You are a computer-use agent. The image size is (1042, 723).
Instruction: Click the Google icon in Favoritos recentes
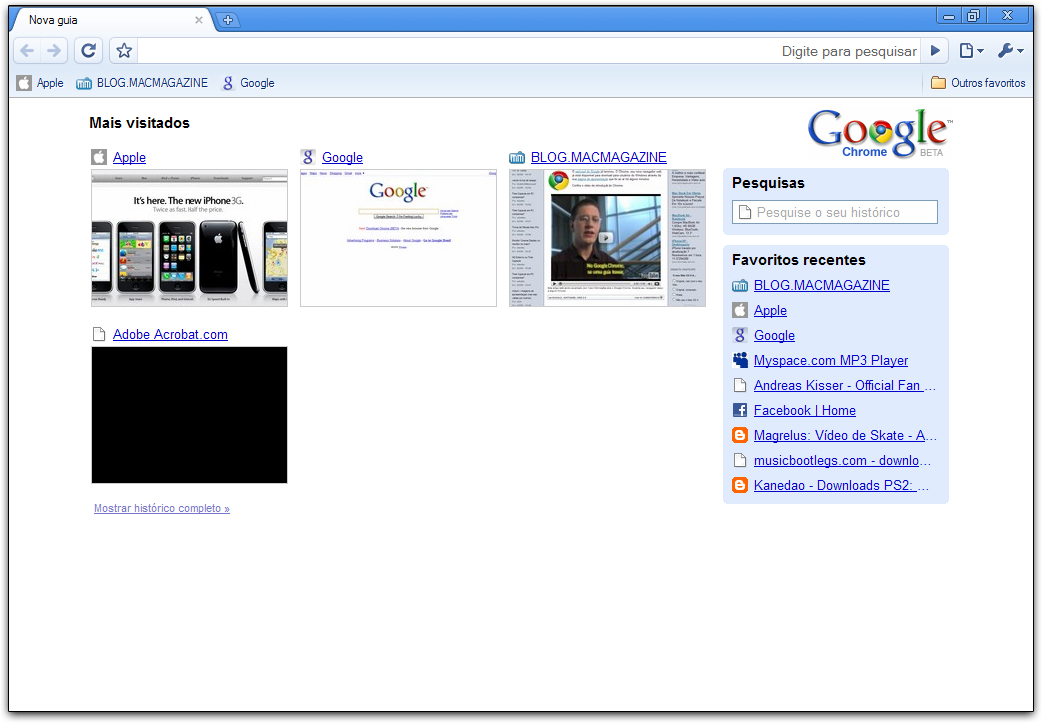740,335
